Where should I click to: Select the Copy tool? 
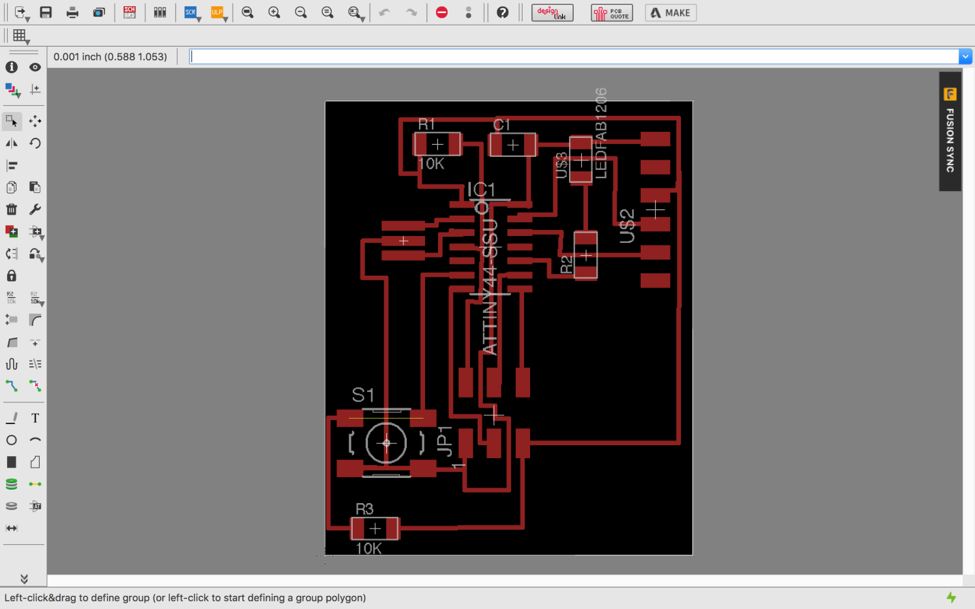pos(11,187)
